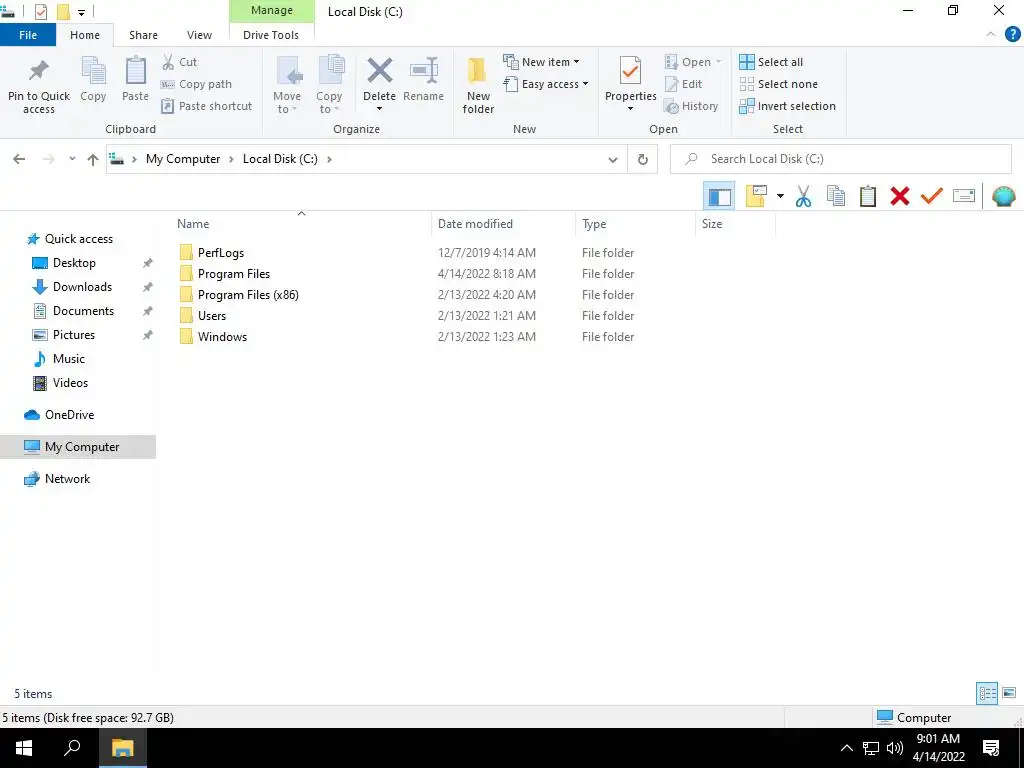1024x768 pixels.
Task: Click Rename in Organize group
Action: 423,79
